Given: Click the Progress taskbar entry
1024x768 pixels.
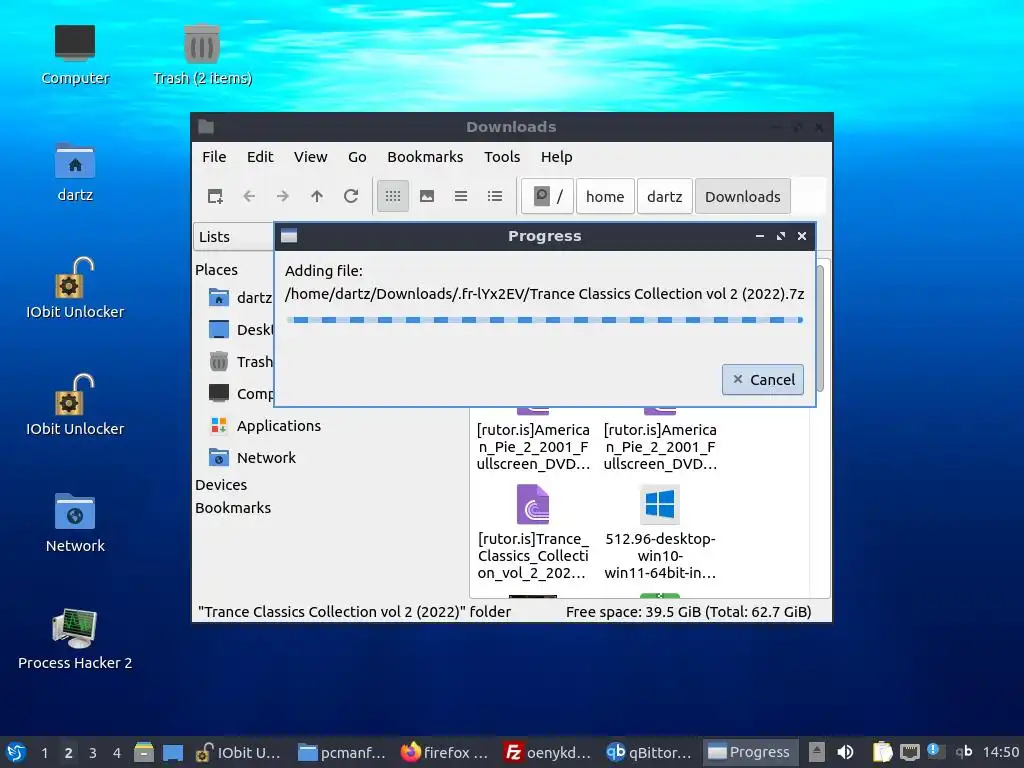Looking at the screenshot, I should pos(750,752).
